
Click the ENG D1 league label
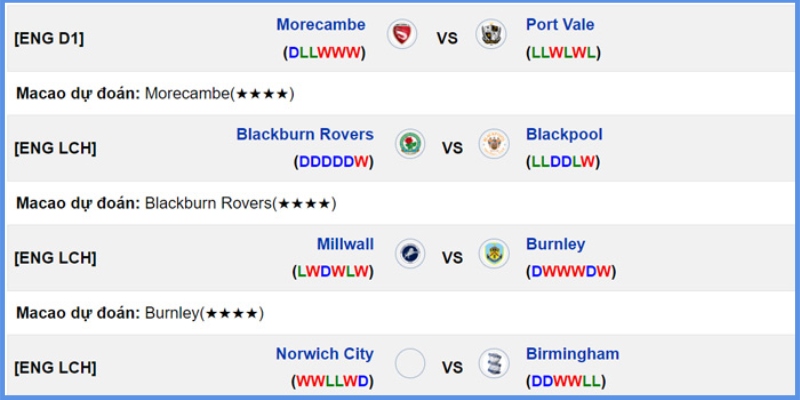[x=49, y=39]
